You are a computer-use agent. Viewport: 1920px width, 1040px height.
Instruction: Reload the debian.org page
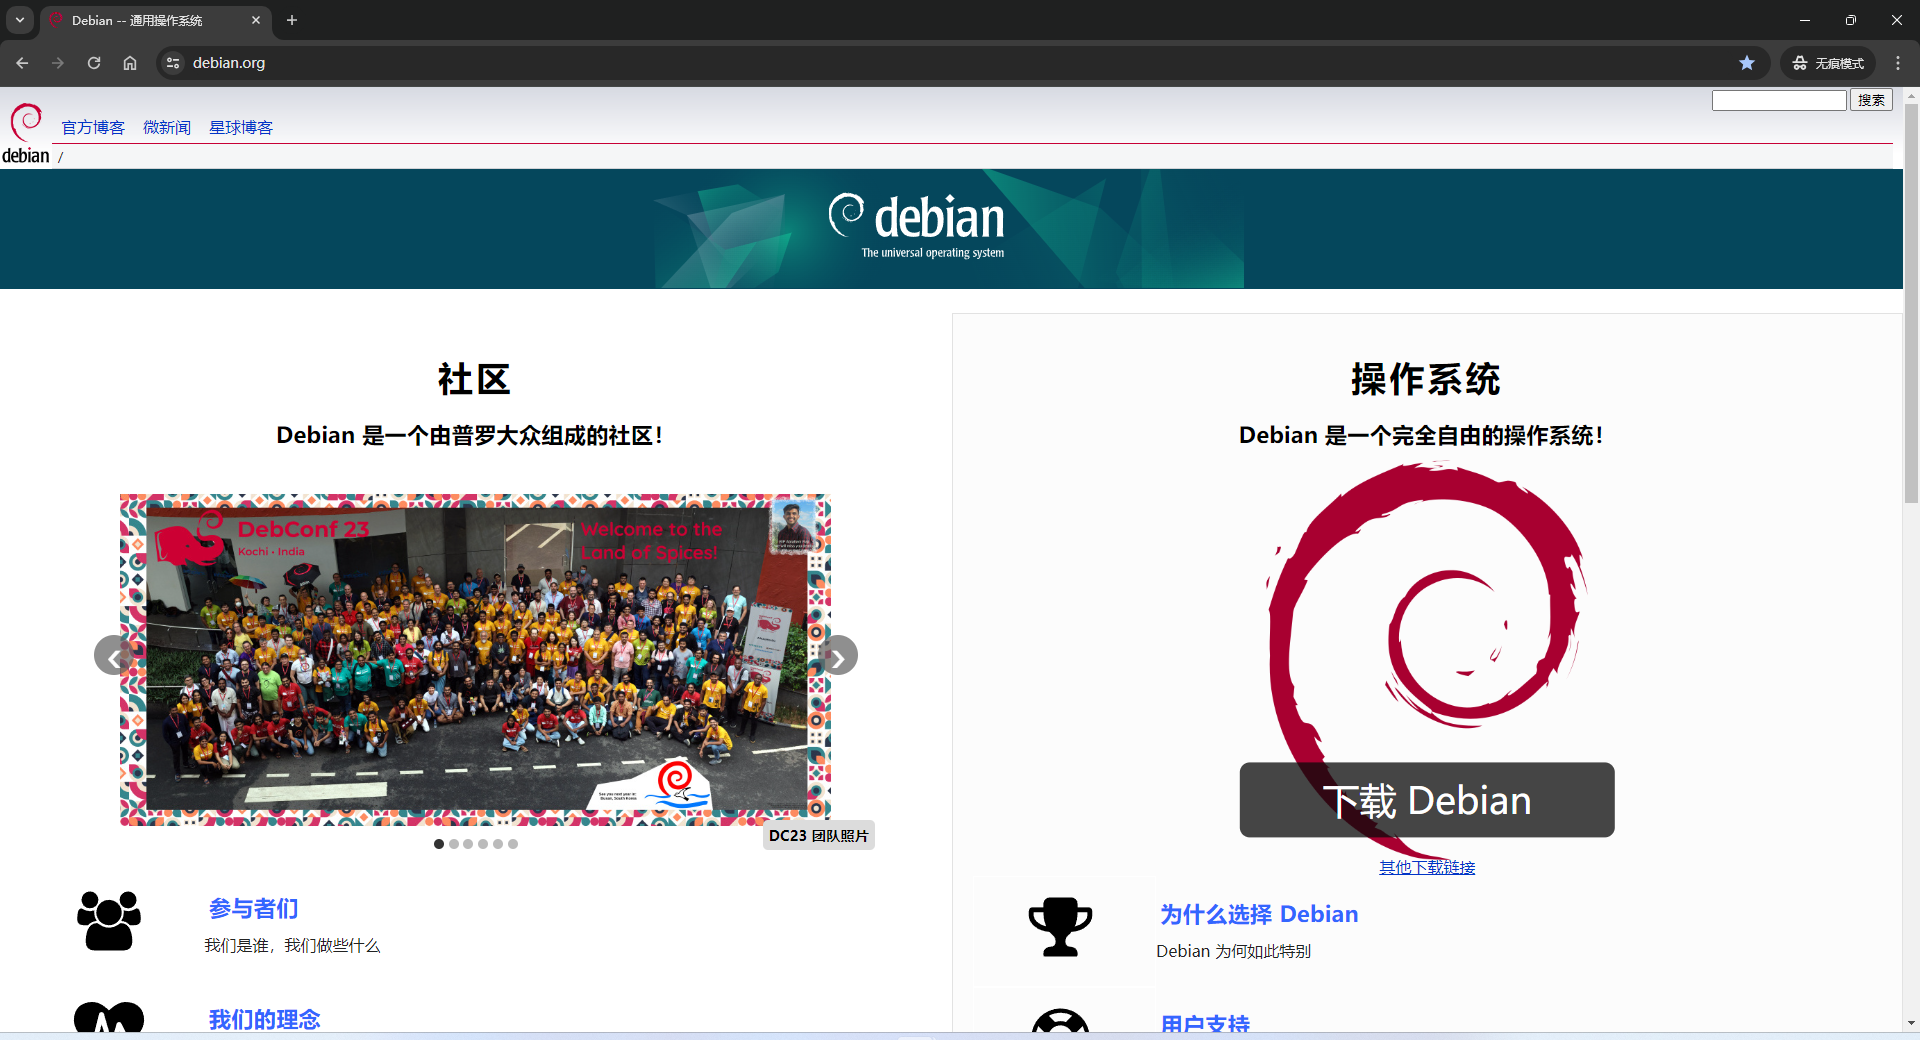tap(94, 63)
